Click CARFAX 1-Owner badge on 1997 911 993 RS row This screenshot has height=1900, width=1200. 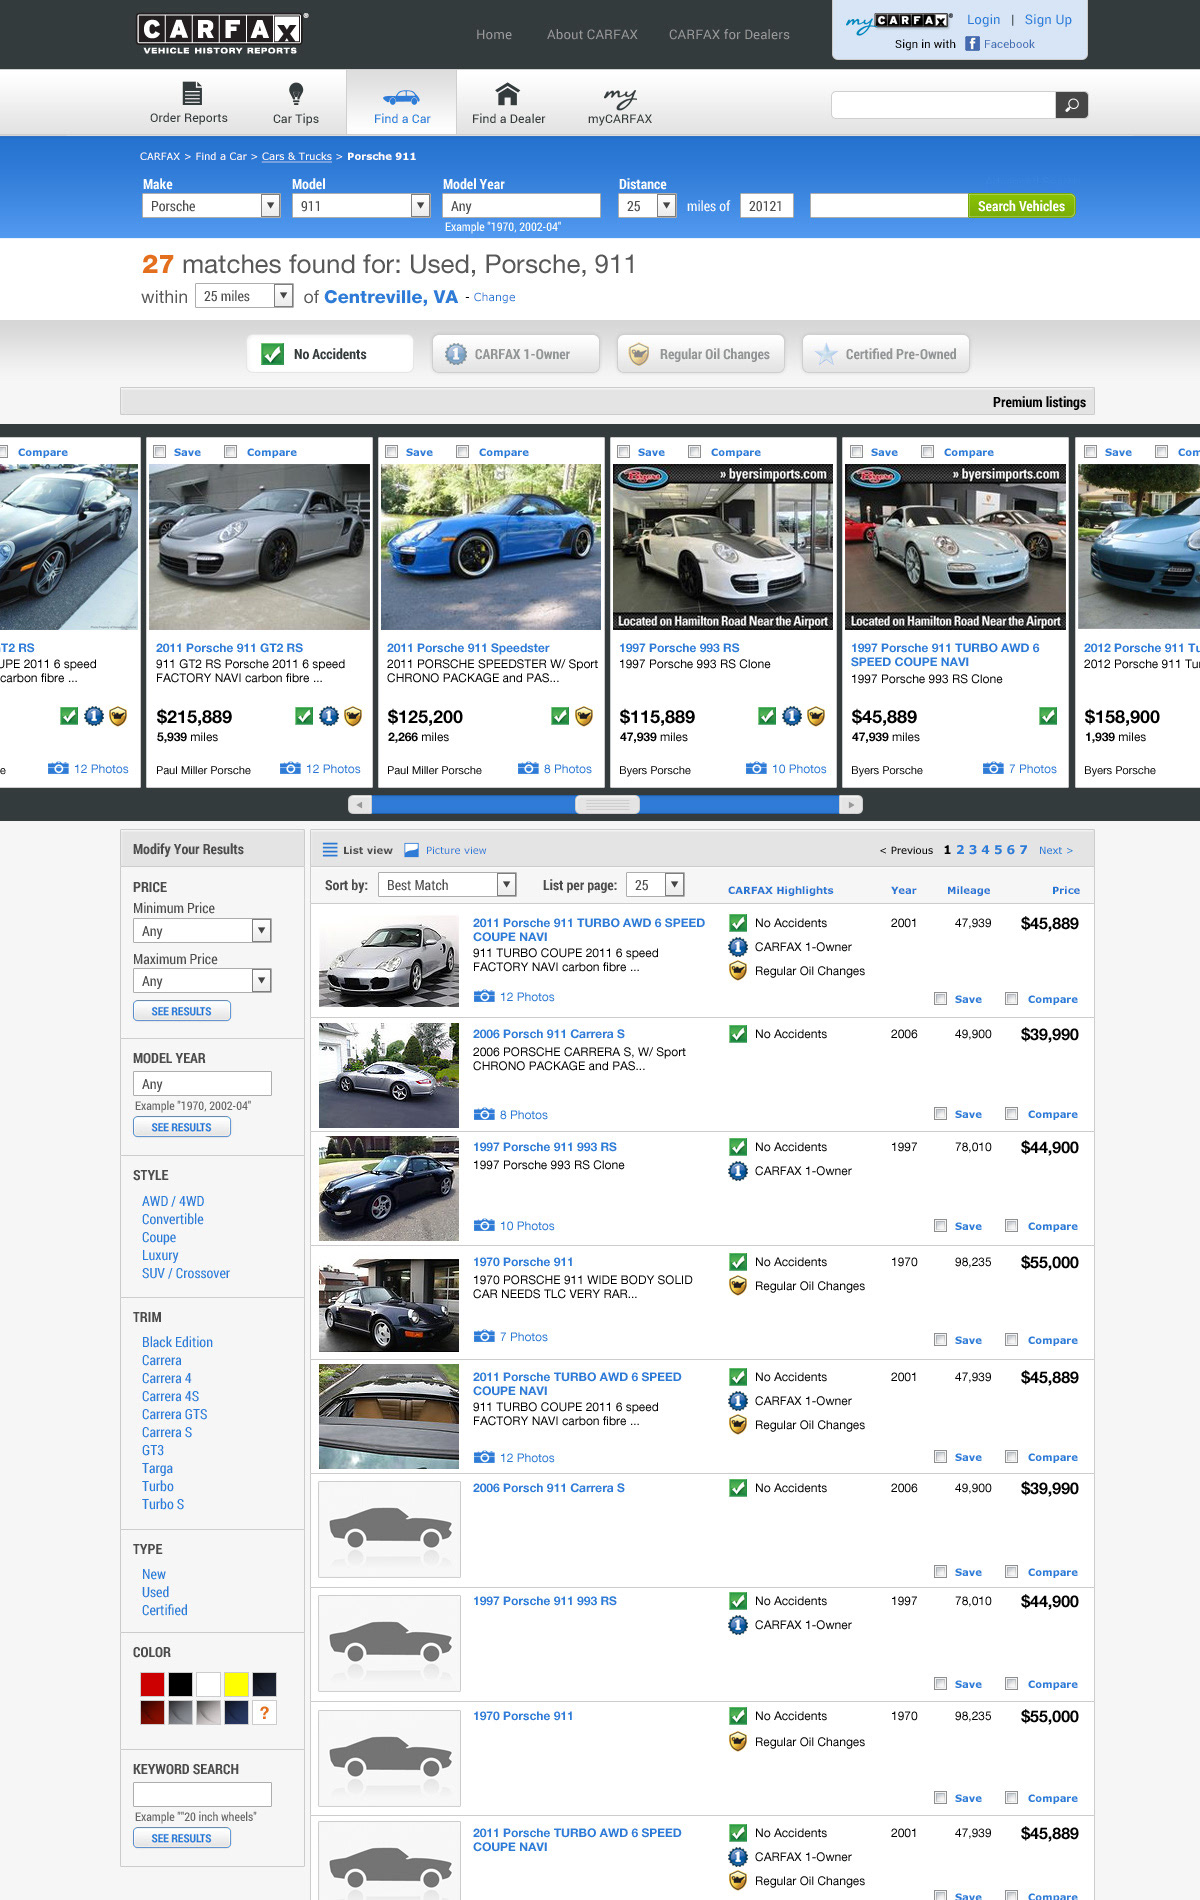click(738, 1171)
